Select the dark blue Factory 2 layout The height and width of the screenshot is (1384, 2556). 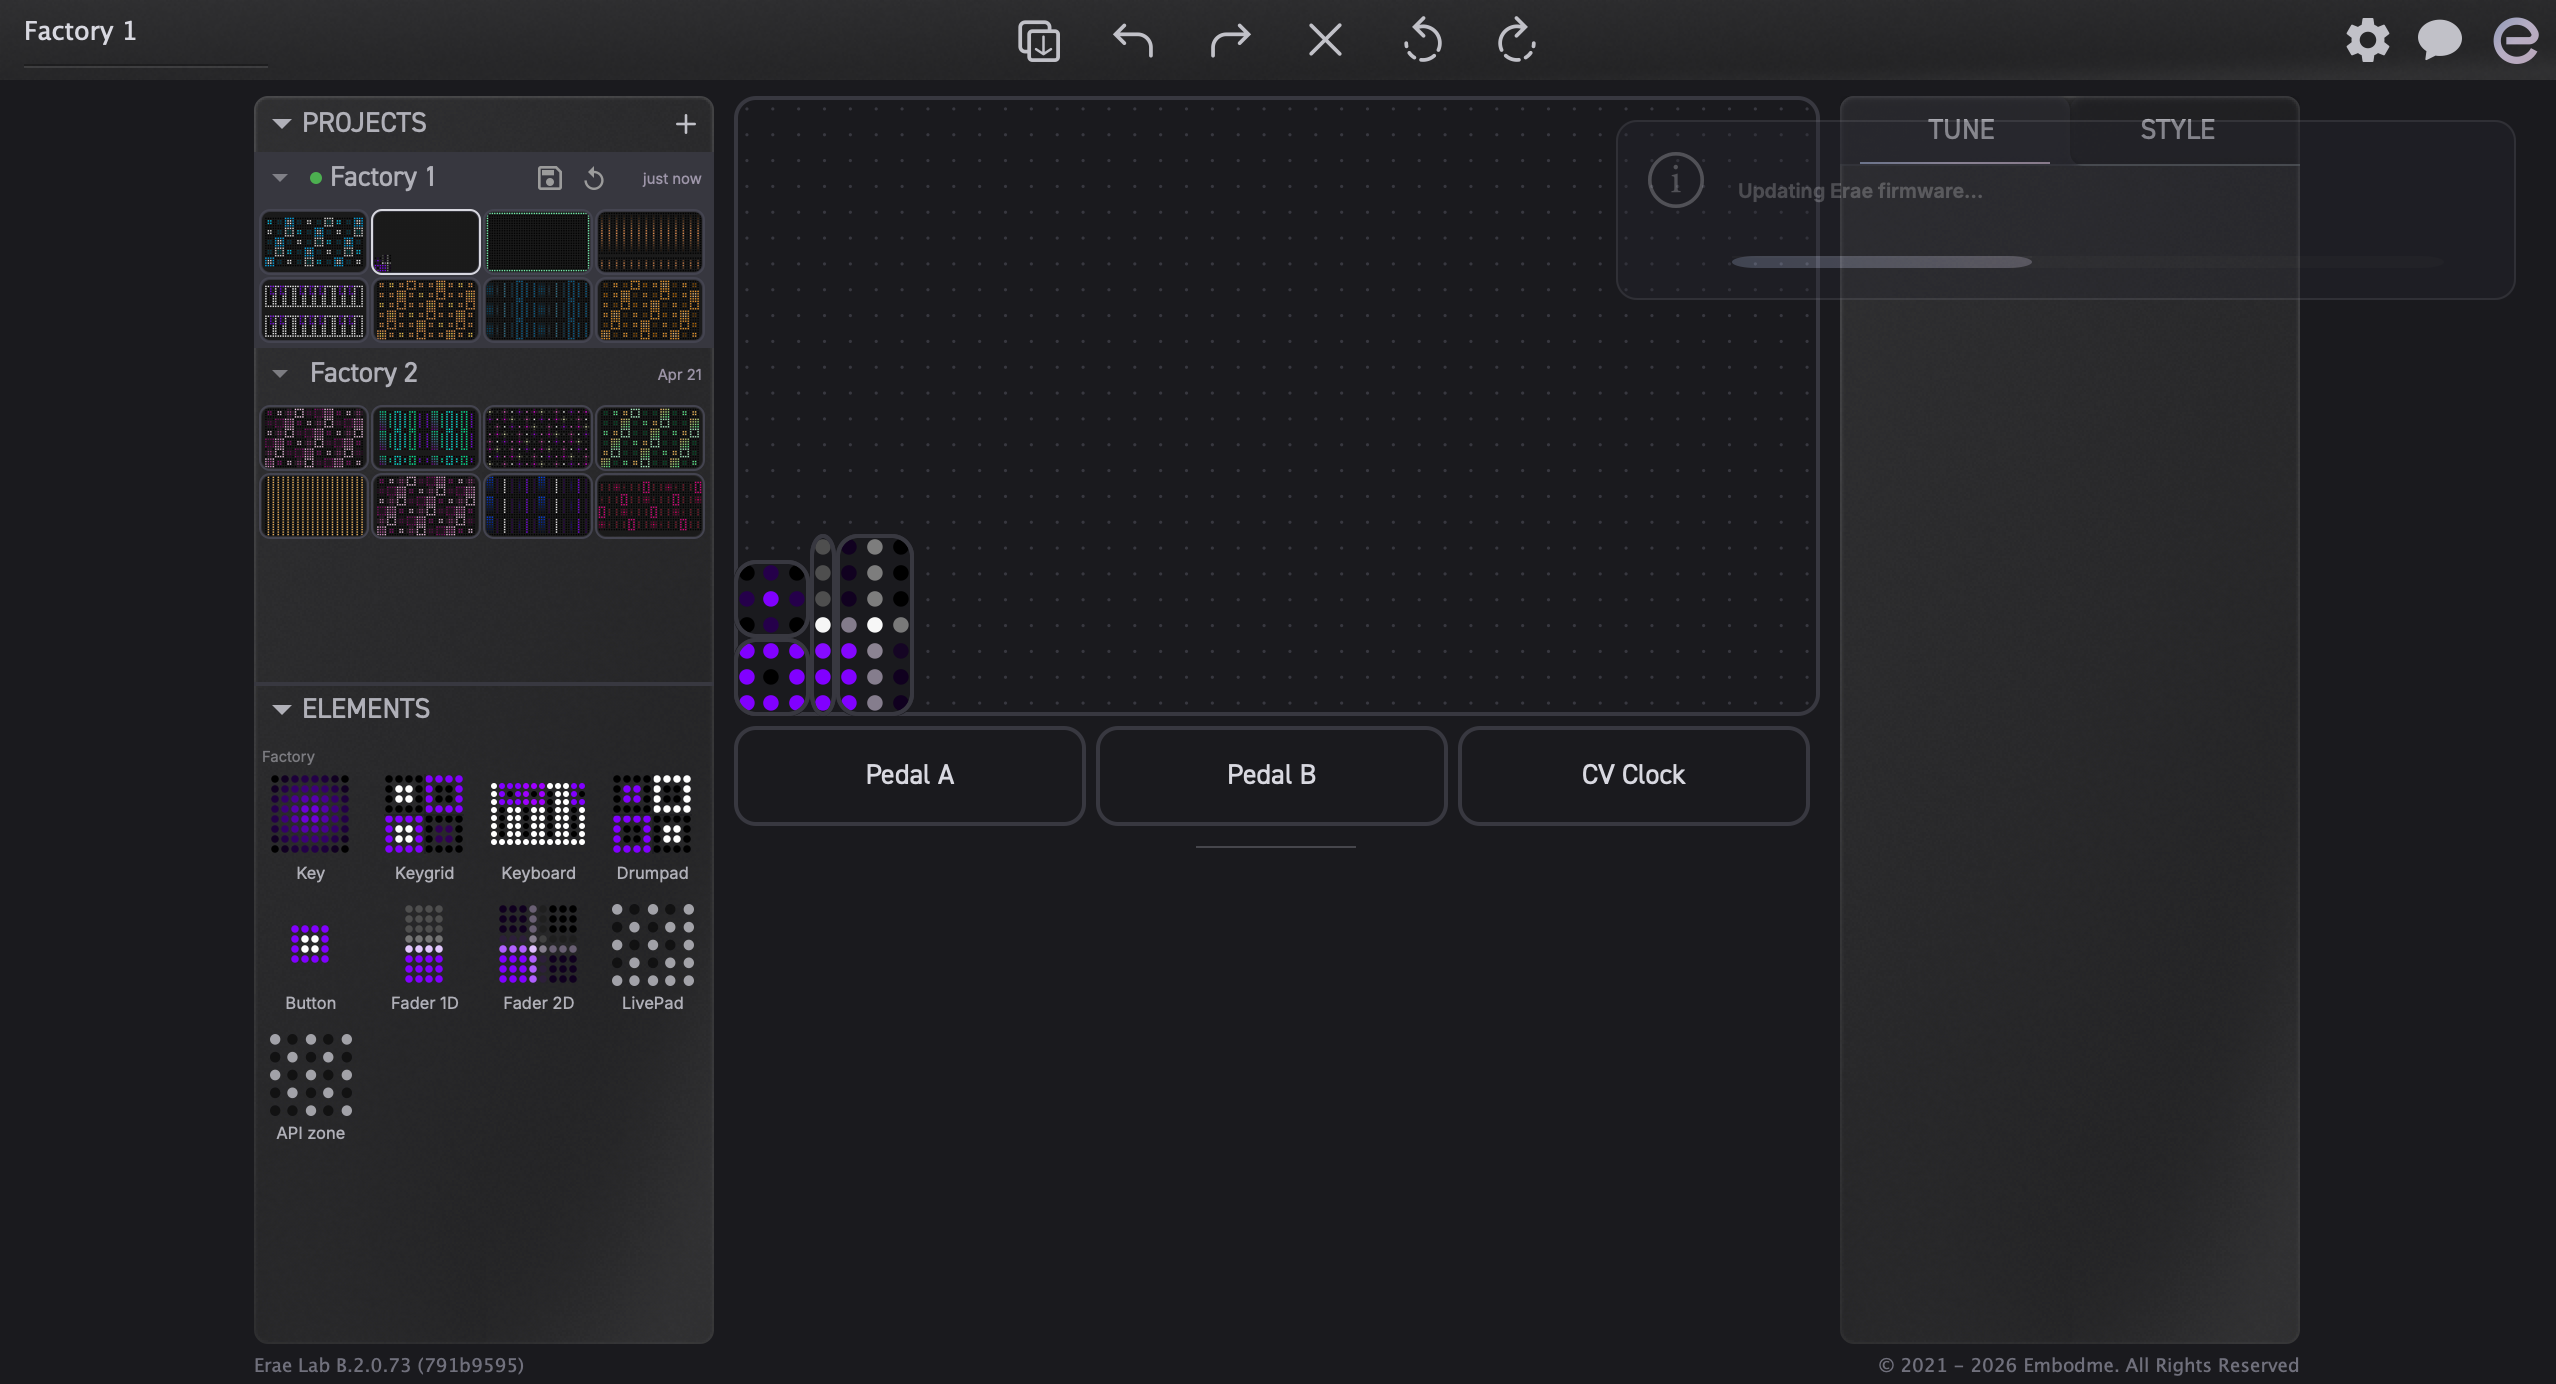(x=538, y=505)
